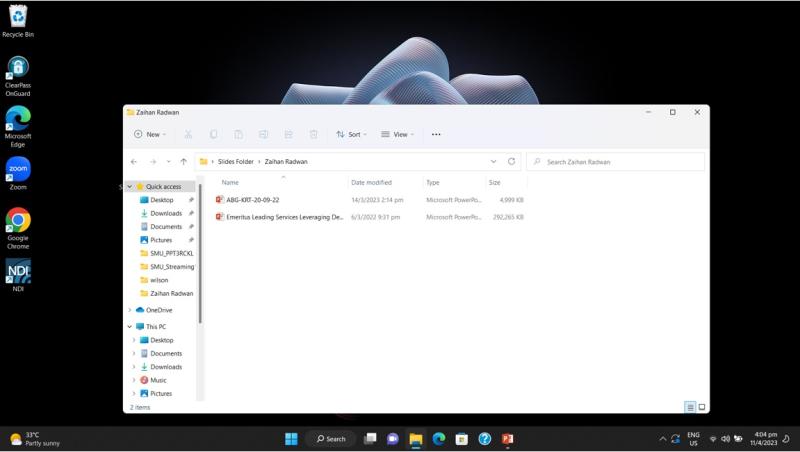Image resolution: width=800 pixels, height=452 pixels.
Task: Open the Sort dropdown menu
Action: (x=351, y=134)
